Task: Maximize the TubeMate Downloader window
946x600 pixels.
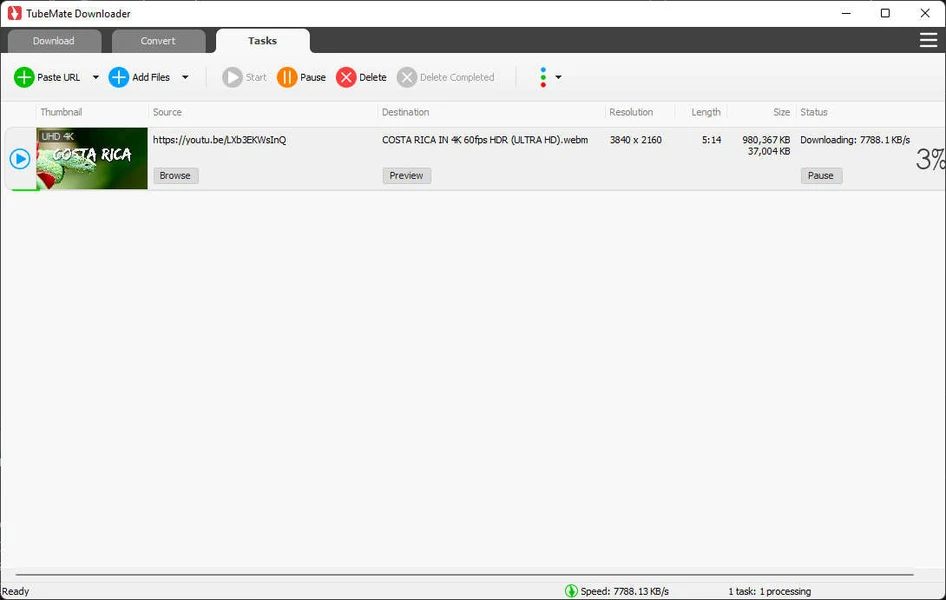Action: pos(885,13)
